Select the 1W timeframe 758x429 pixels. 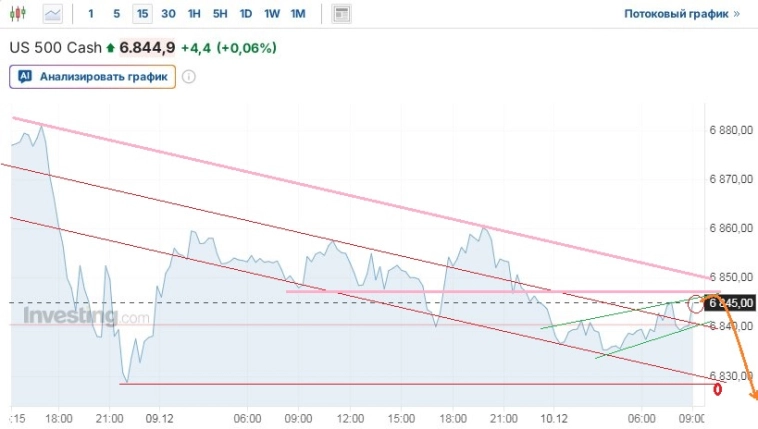tap(272, 14)
